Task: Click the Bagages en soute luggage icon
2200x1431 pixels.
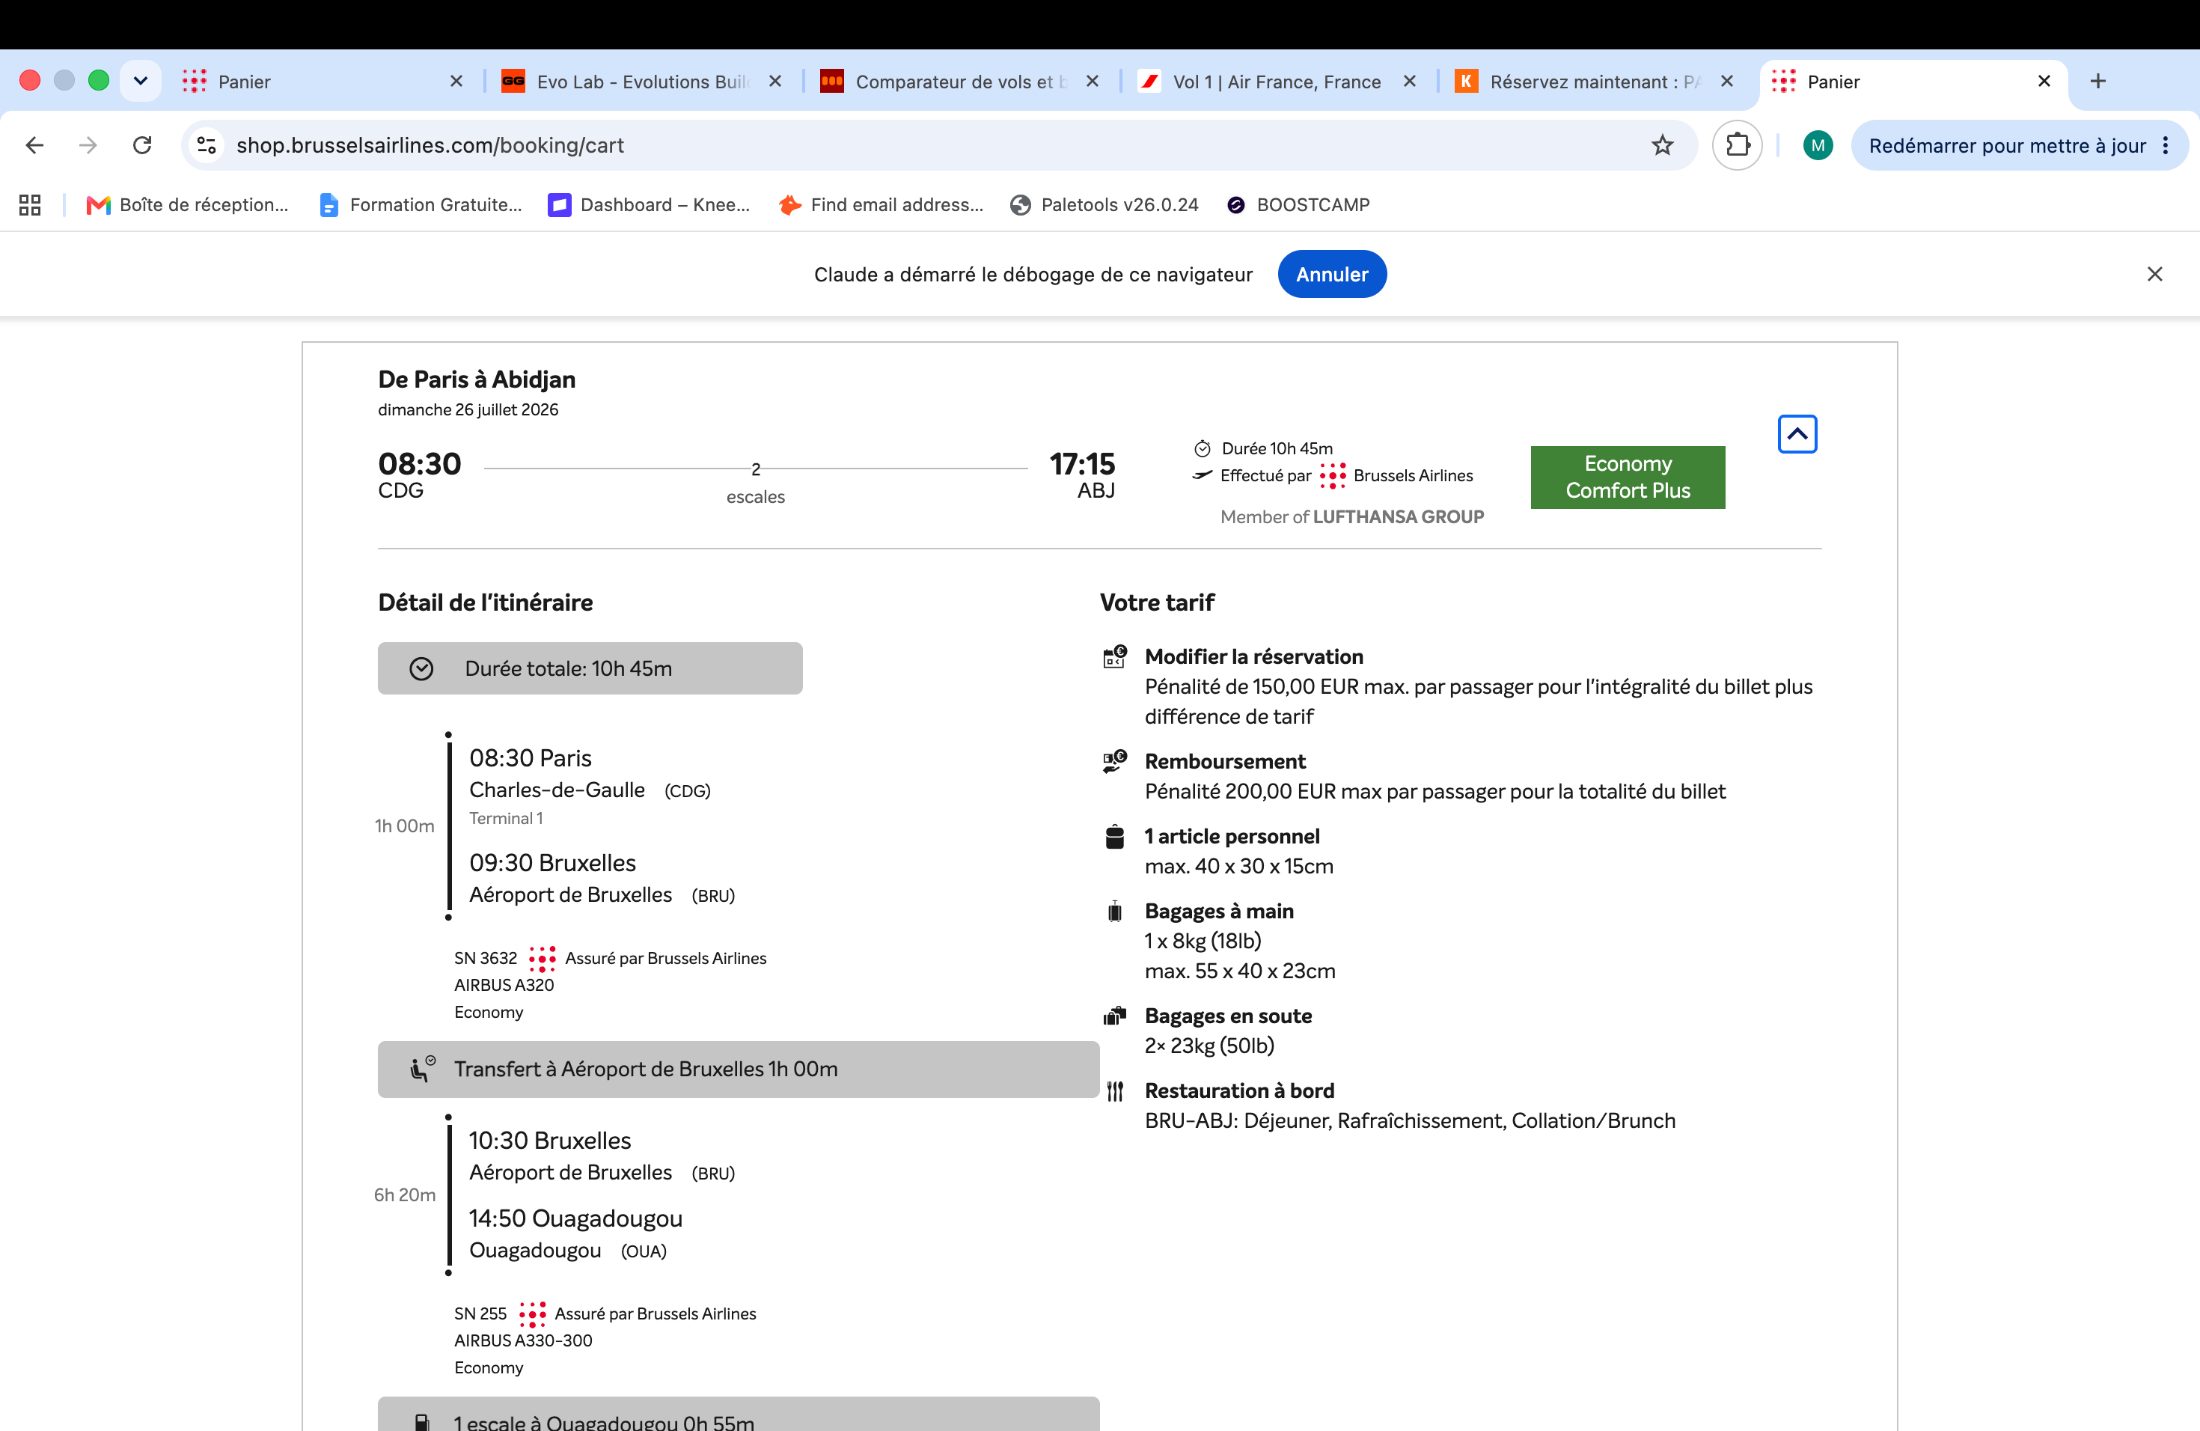Action: [1114, 1017]
